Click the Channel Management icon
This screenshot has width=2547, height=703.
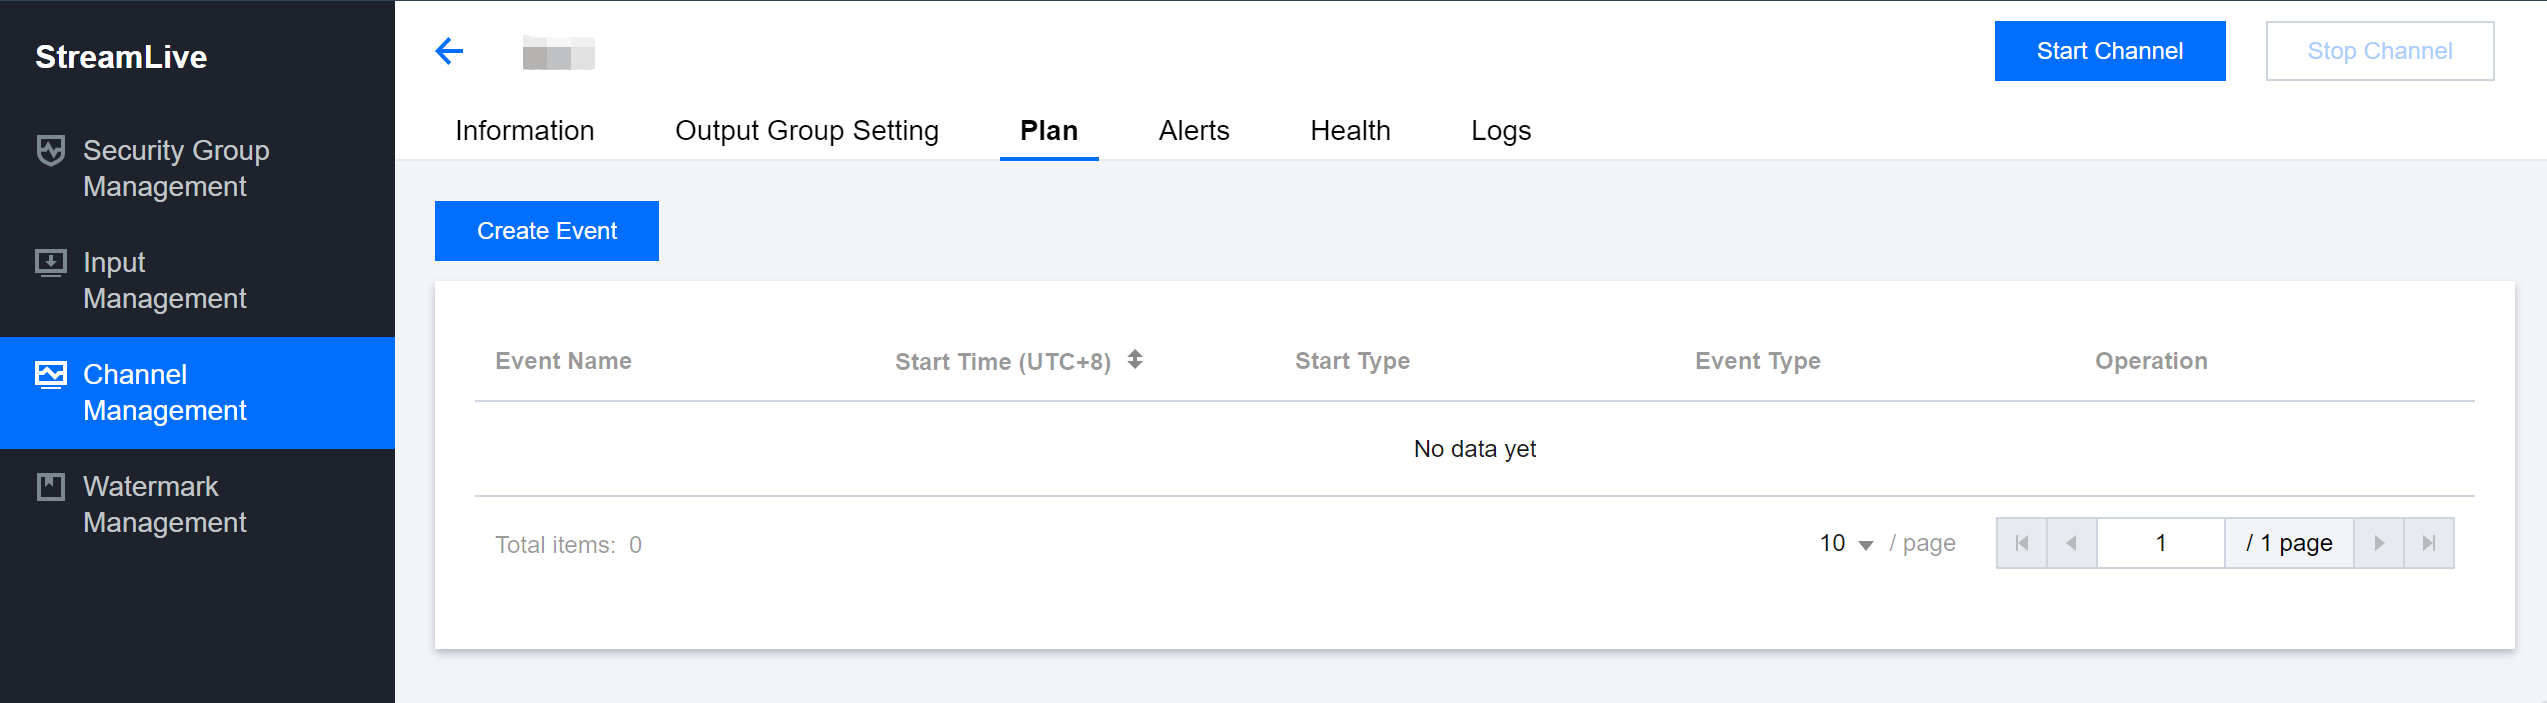coord(51,375)
